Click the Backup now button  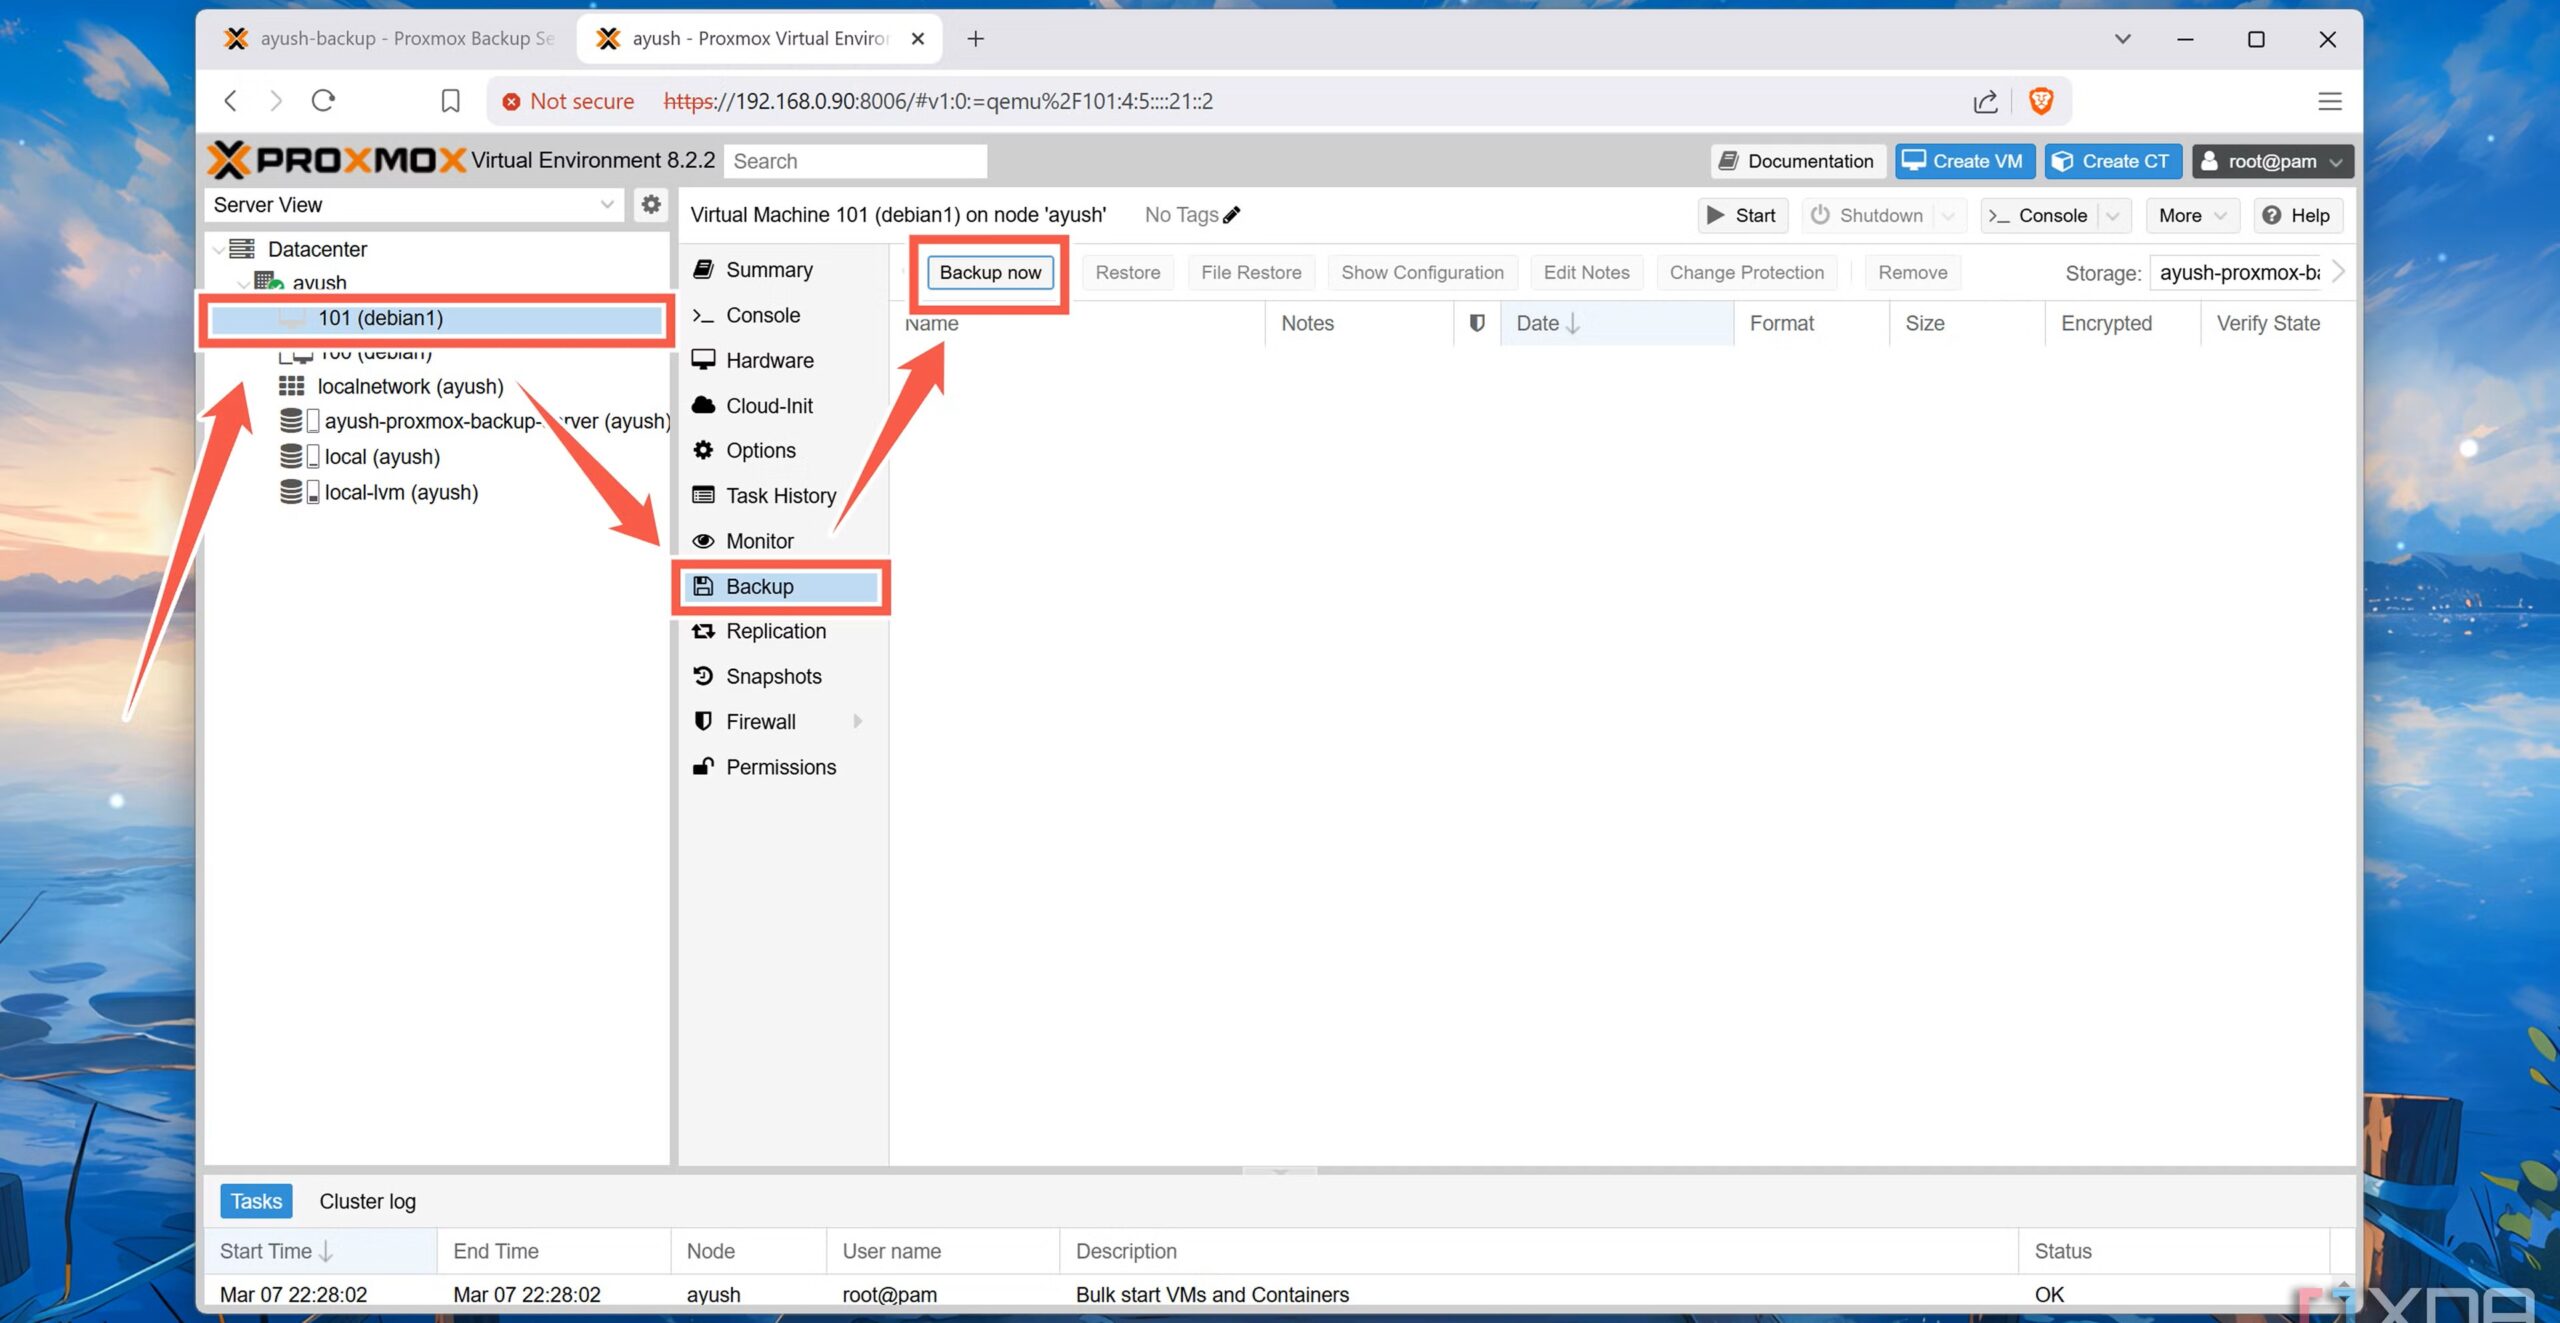click(x=988, y=272)
